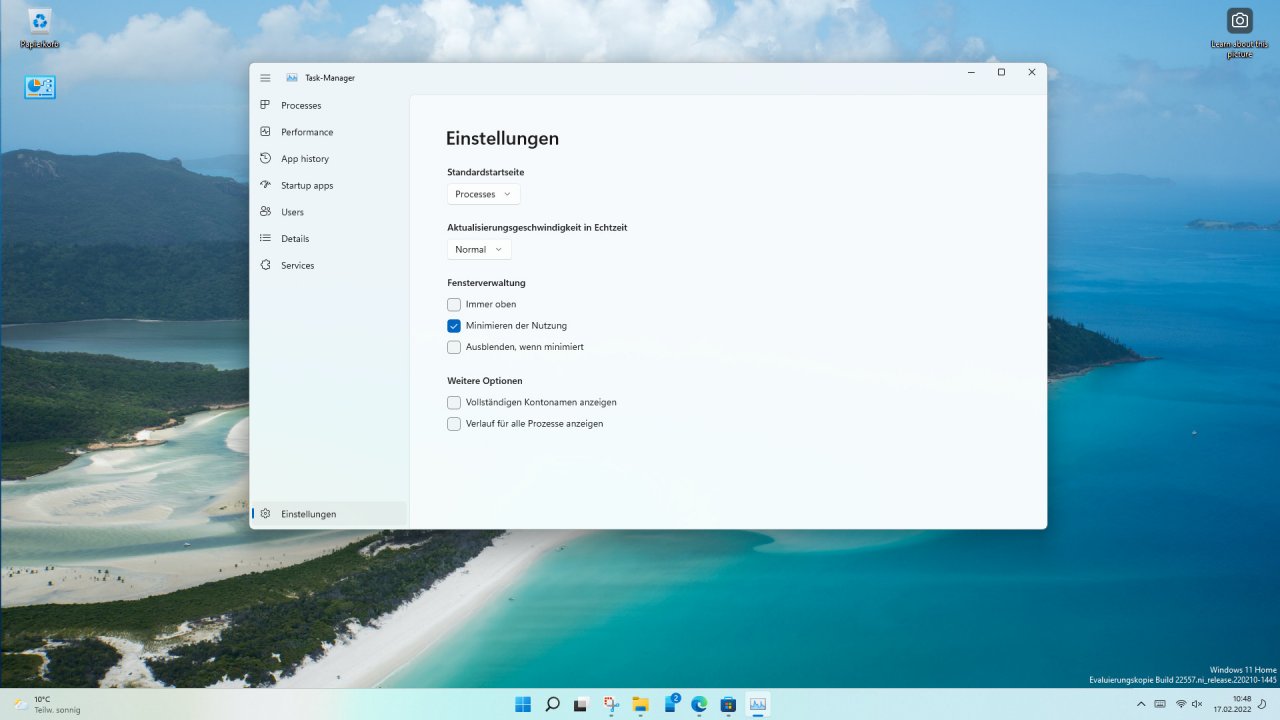Open taskbar Search

tap(552, 704)
